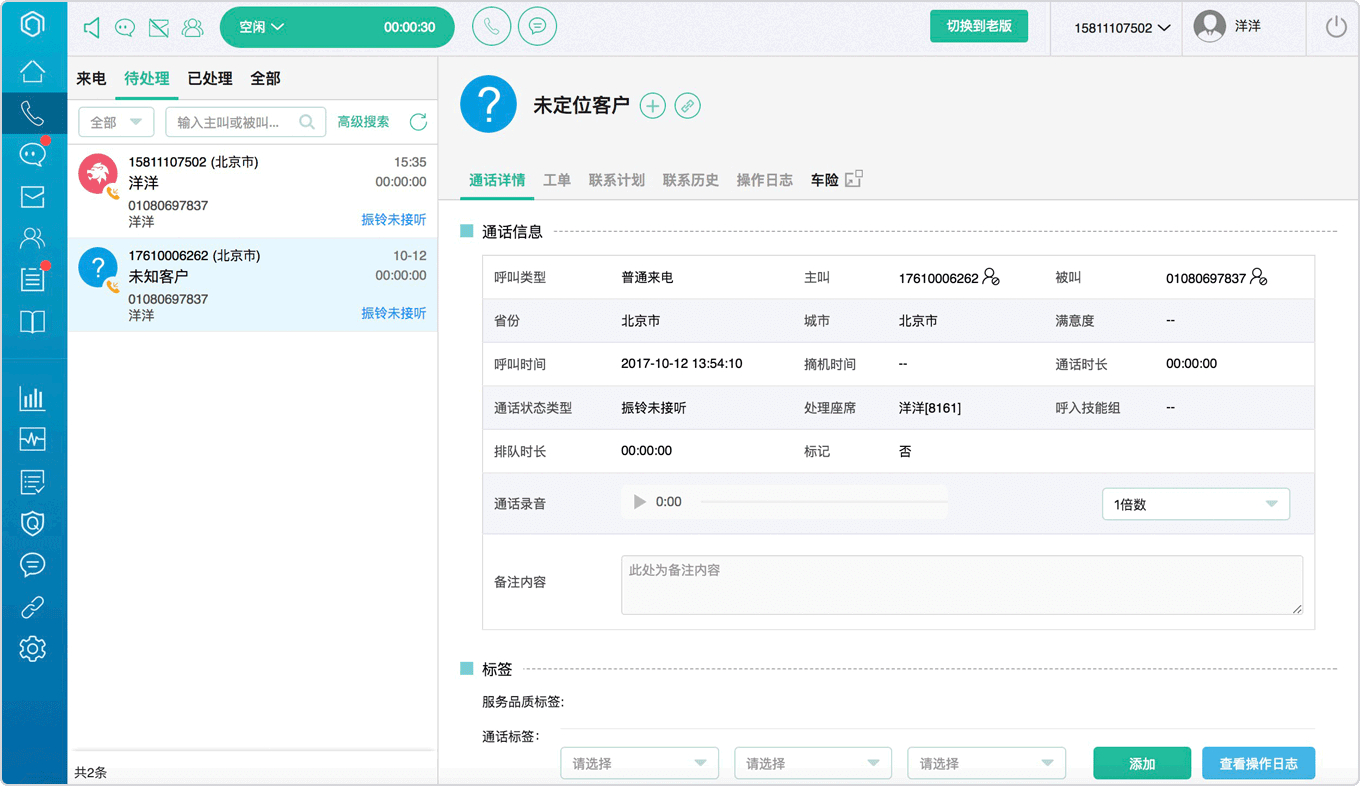This screenshot has height=786, width=1360.
Task: Click the 备注内容 notes text area
Action: click(x=962, y=585)
